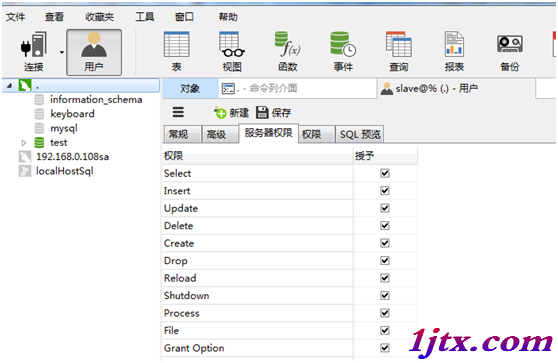The width and height of the screenshot is (558, 363).
Task: Click the keyboard database icon
Action: (x=39, y=114)
